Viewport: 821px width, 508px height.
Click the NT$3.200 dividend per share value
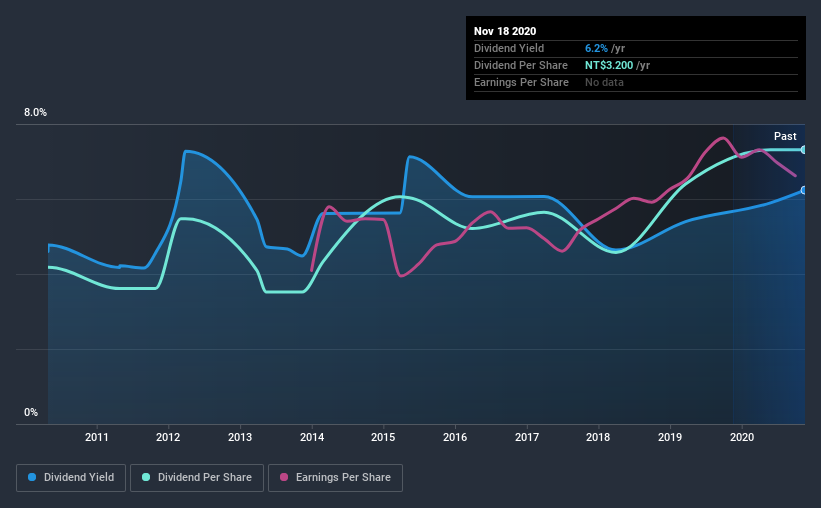(609, 65)
